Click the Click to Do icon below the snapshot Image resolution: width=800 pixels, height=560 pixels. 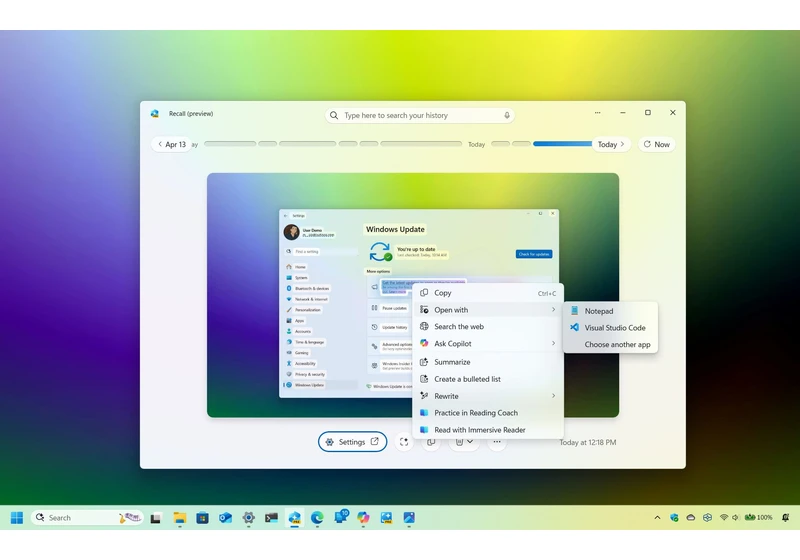pyautogui.click(x=404, y=442)
